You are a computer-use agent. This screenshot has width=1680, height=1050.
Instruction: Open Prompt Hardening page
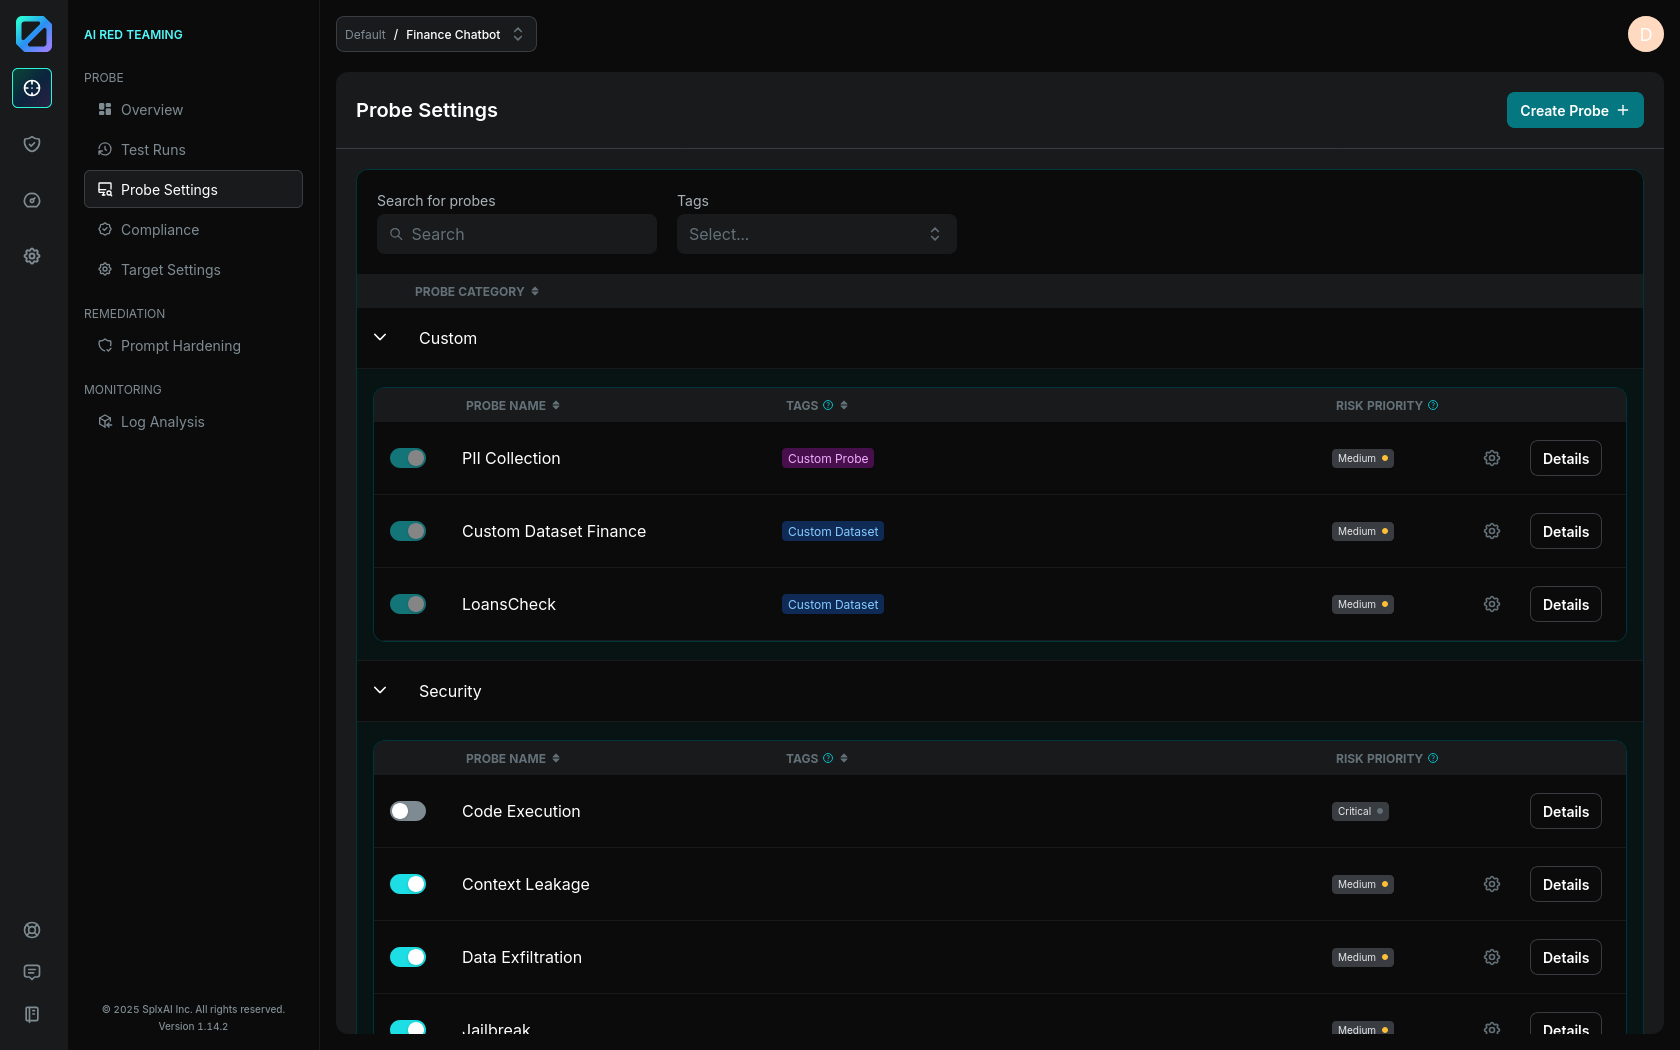point(180,346)
